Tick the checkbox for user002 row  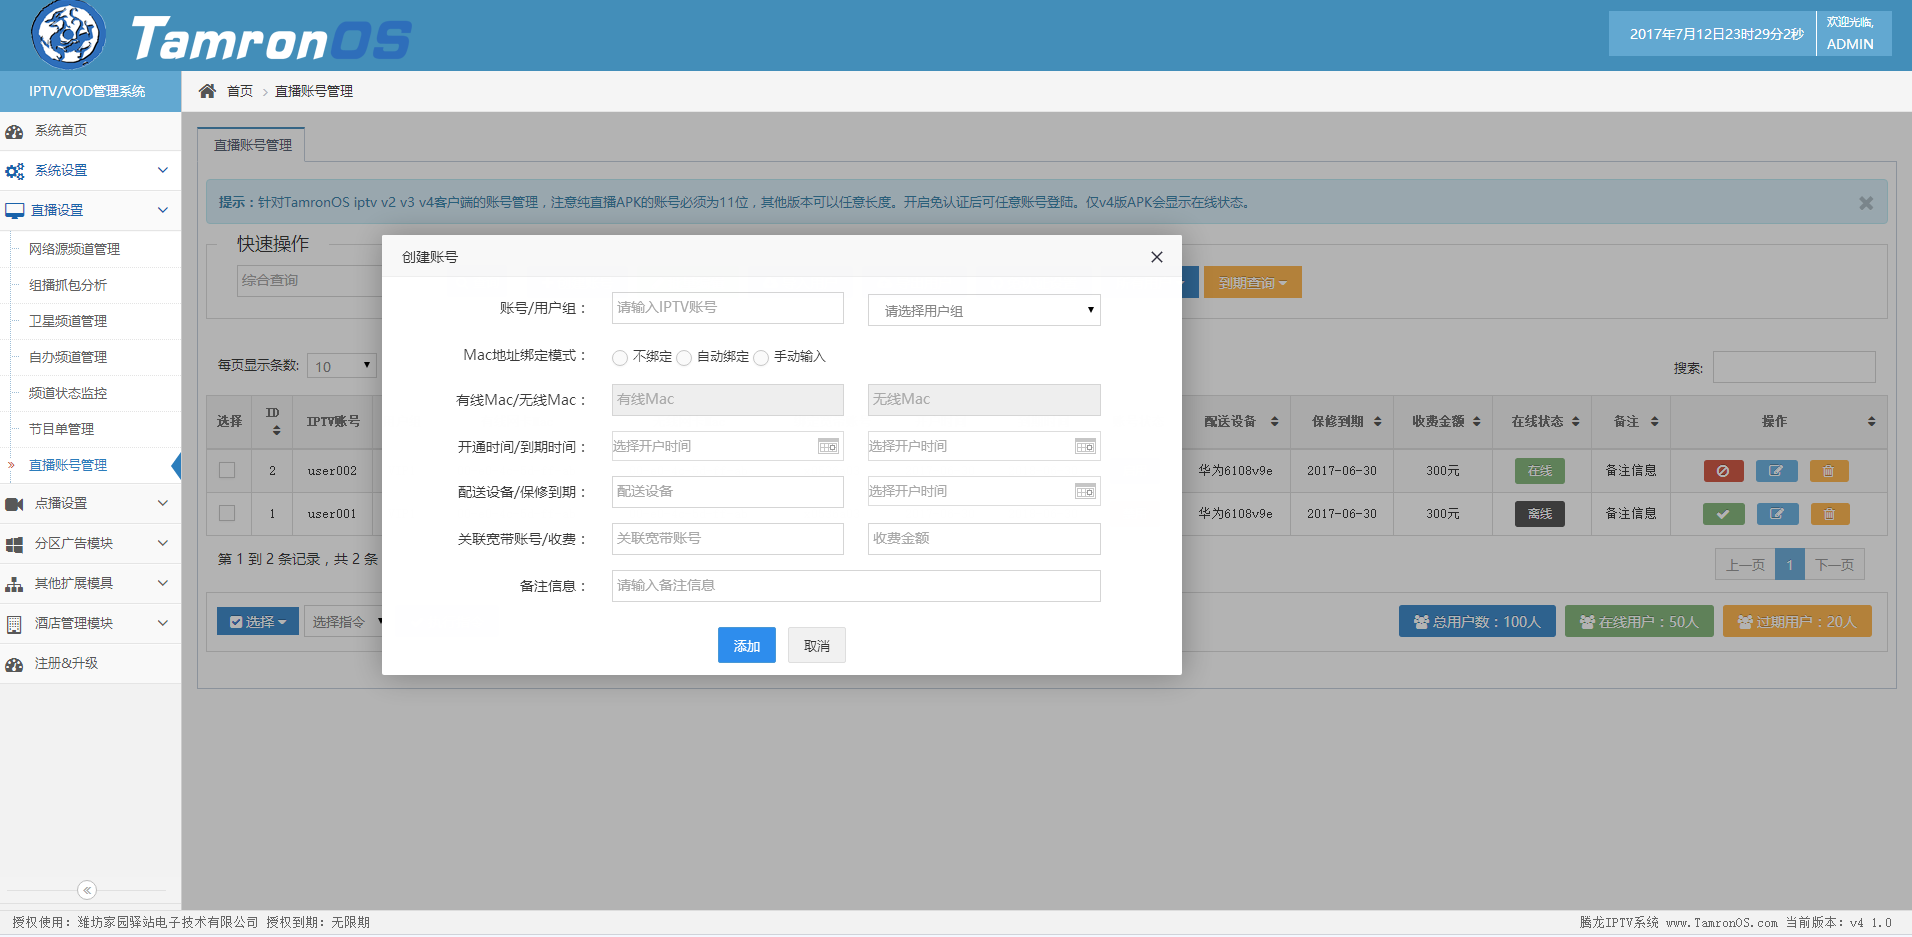point(227,470)
